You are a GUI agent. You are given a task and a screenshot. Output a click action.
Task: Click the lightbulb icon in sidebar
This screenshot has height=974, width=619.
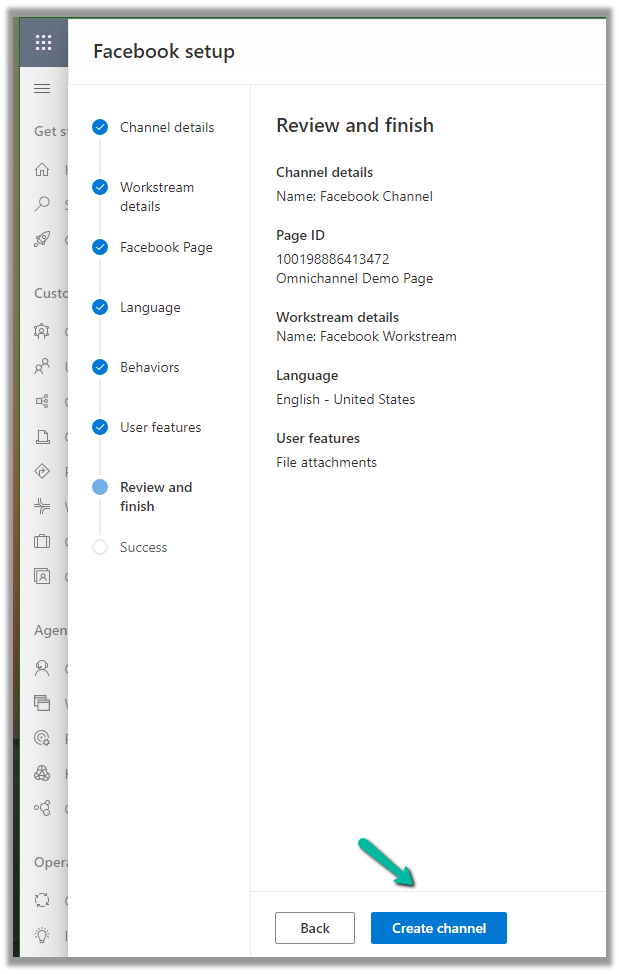coord(42,933)
